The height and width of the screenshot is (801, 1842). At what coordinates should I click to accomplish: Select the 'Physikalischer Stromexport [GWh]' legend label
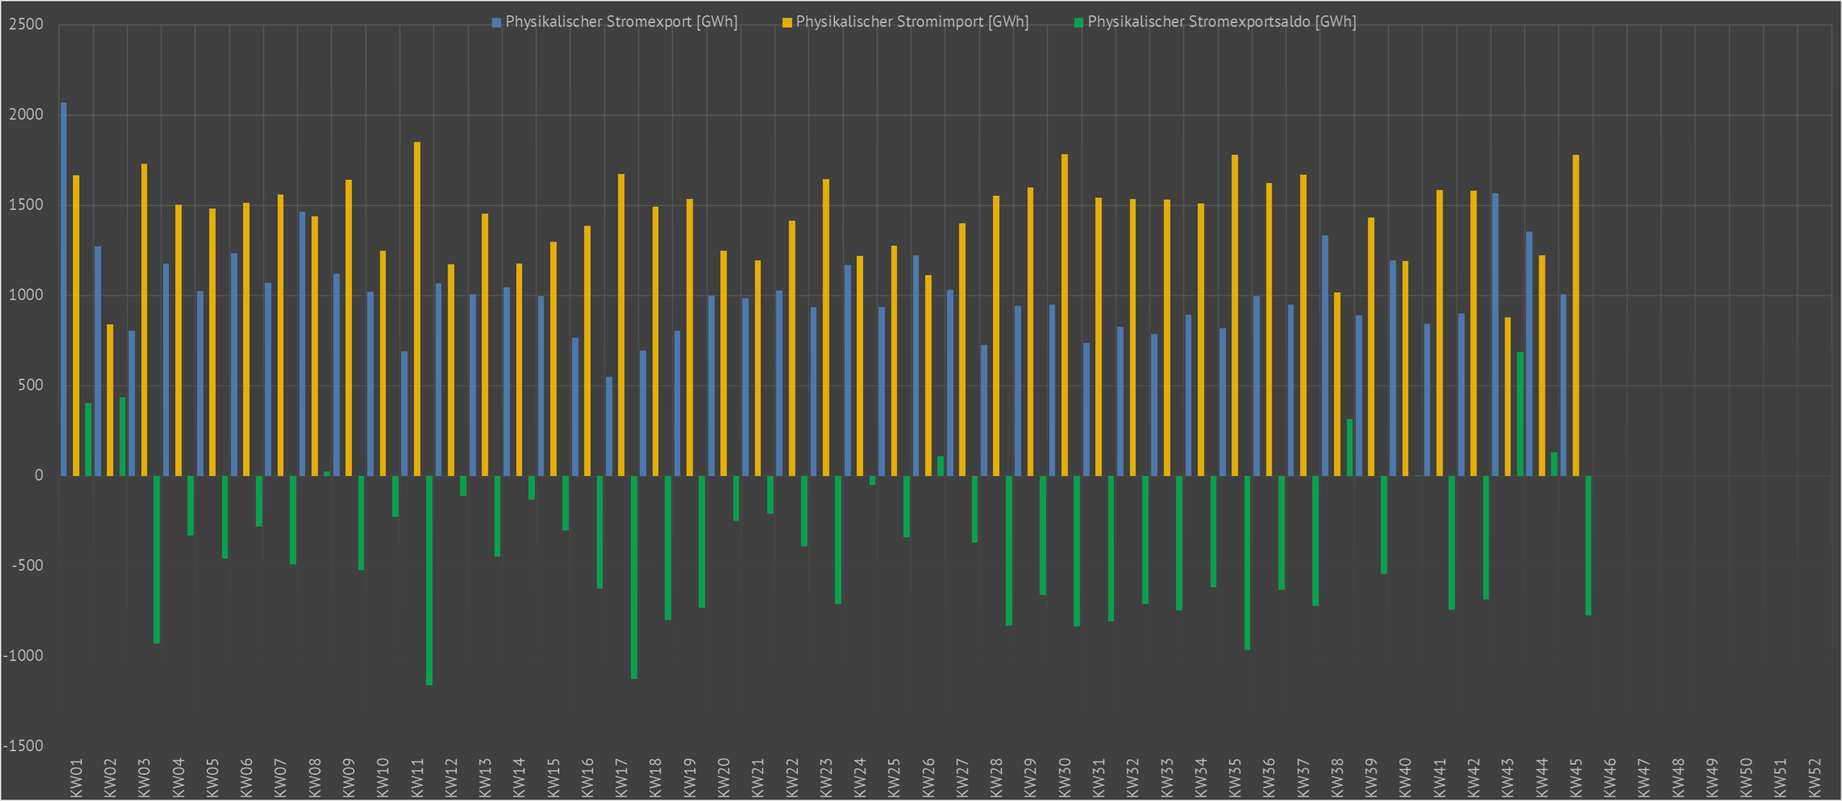pyautogui.click(x=621, y=22)
